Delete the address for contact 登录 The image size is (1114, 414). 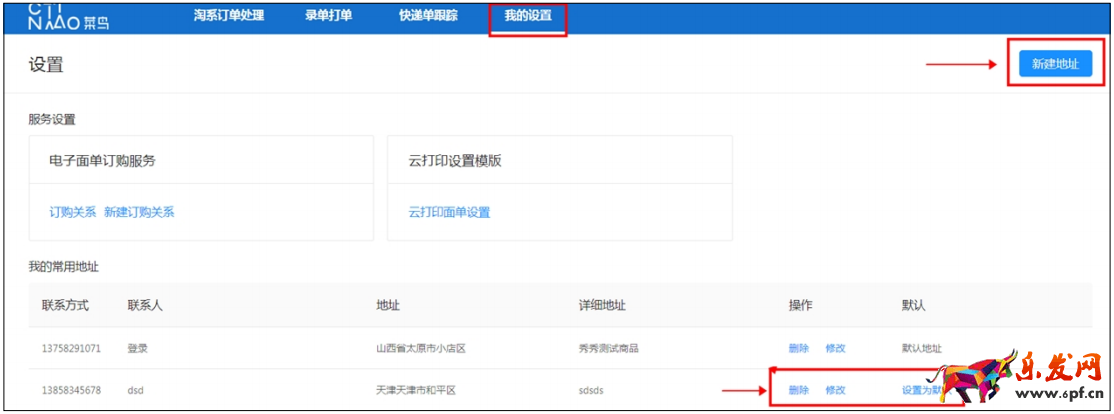click(798, 348)
